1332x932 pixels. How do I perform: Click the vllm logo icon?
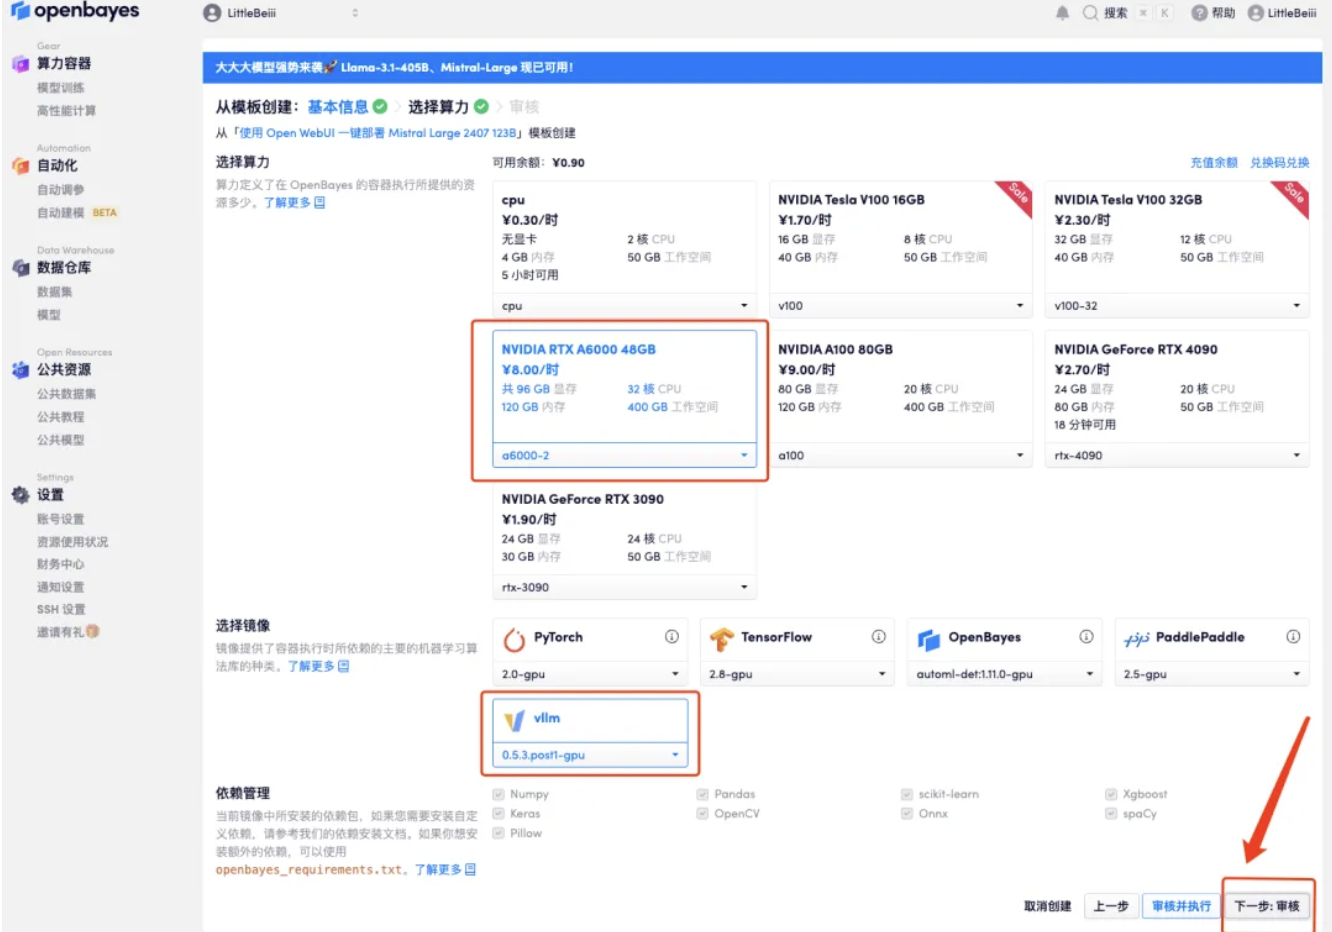click(x=514, y=720)
